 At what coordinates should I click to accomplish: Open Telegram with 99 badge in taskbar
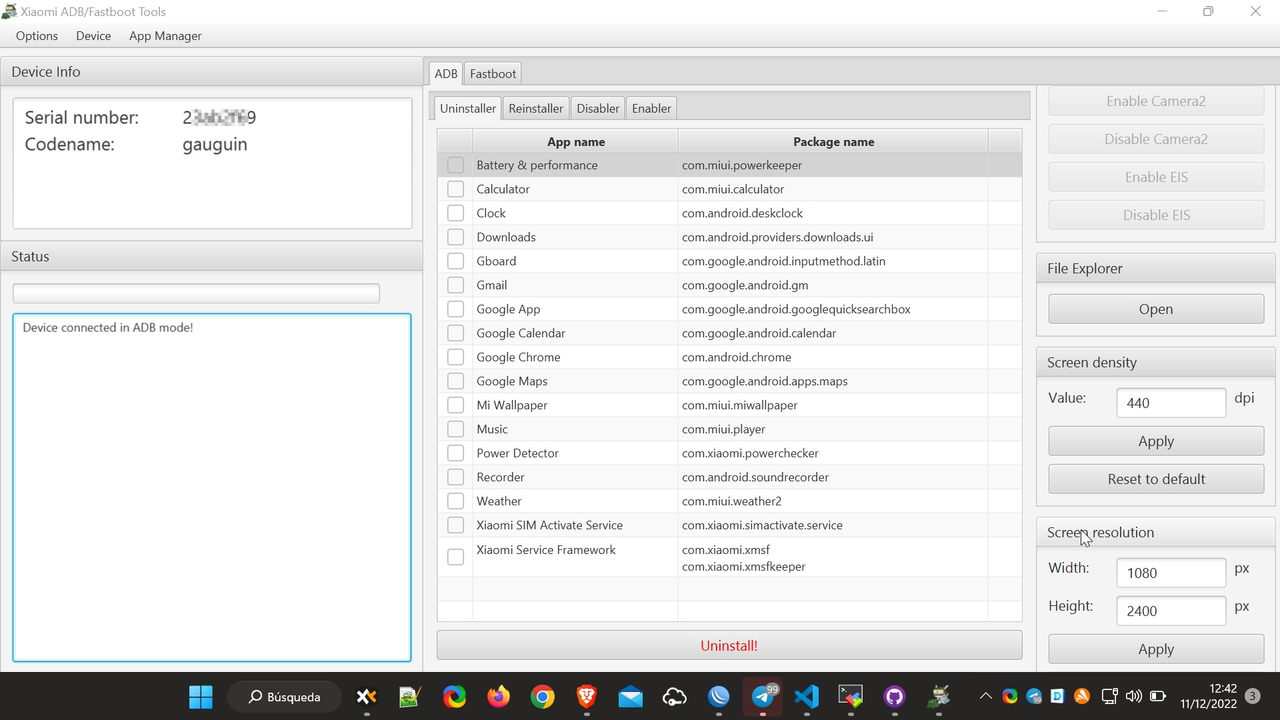(763, 696)
